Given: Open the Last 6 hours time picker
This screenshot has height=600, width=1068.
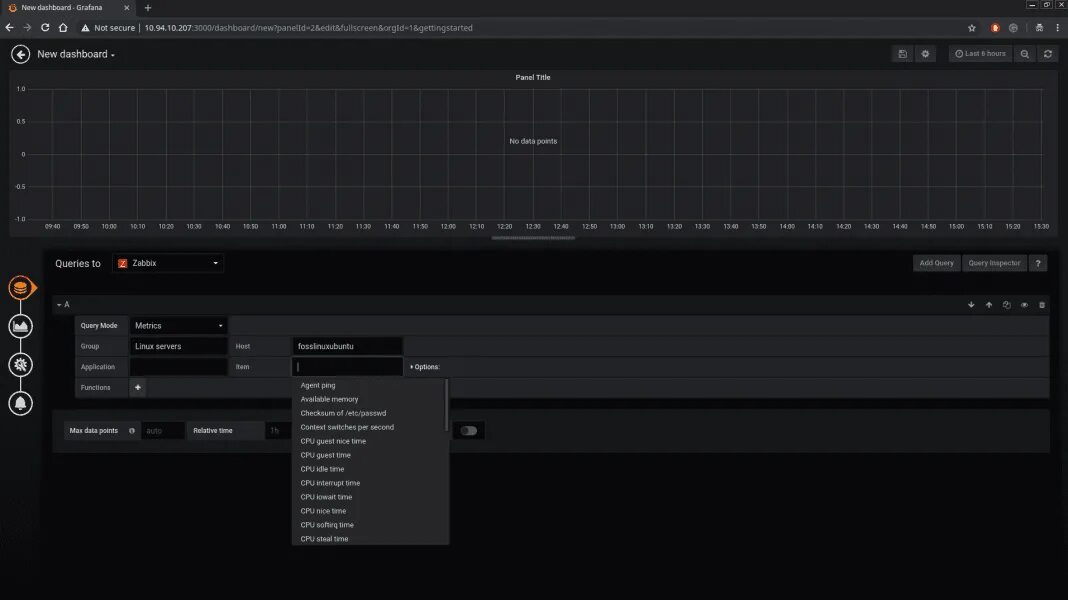Looking at the screenshot, I should click(980, 54).
